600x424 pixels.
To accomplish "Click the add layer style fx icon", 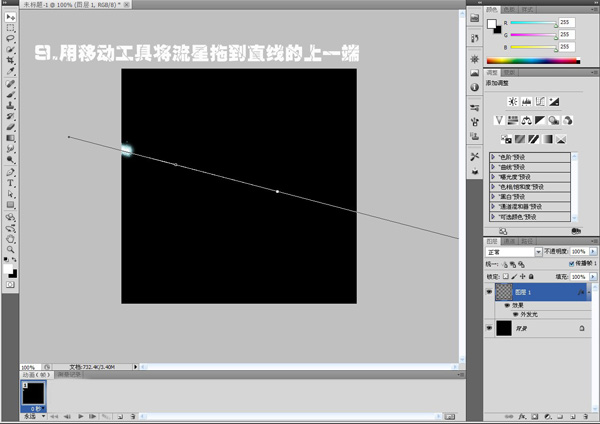I will 520,414.
